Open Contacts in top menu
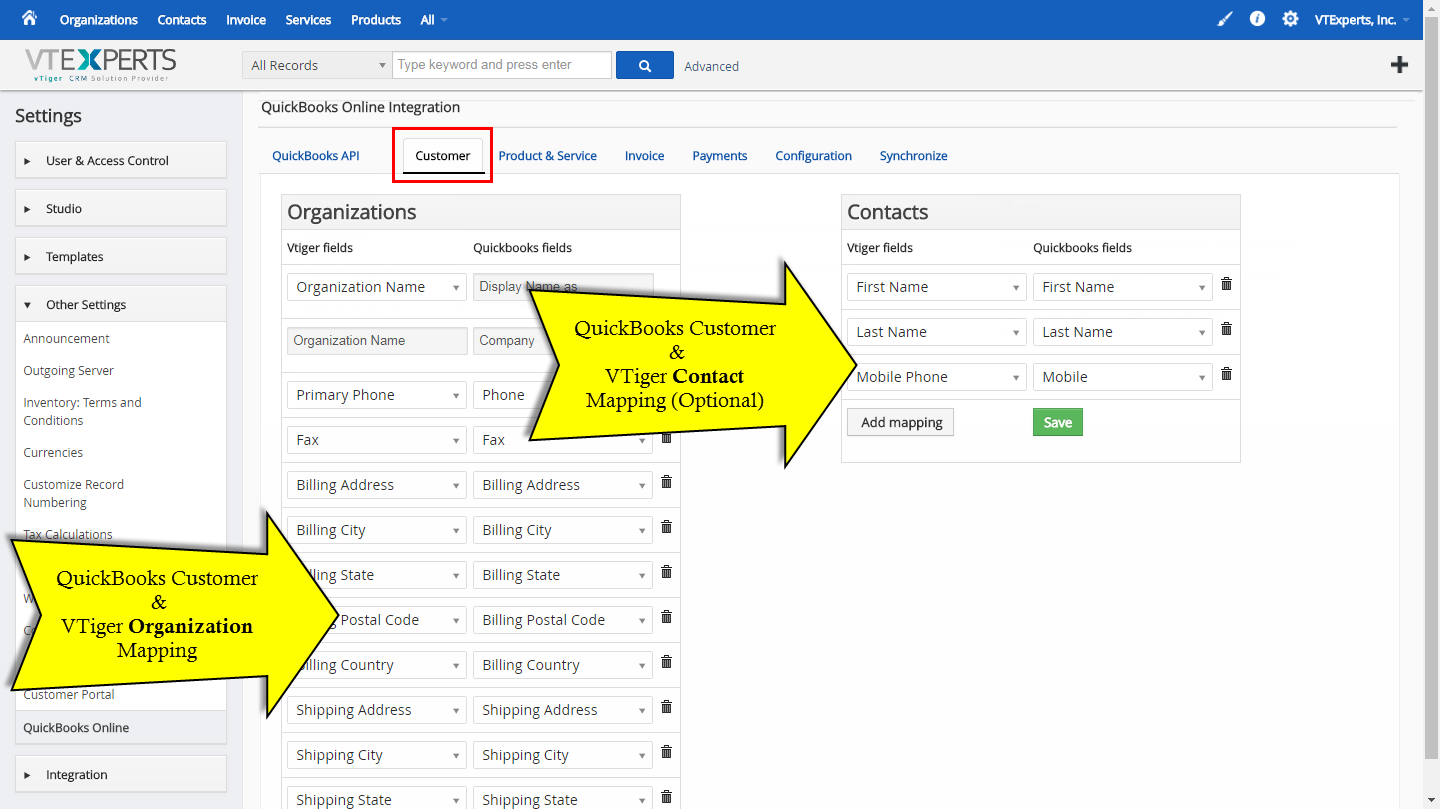 (x=182, y=20)
